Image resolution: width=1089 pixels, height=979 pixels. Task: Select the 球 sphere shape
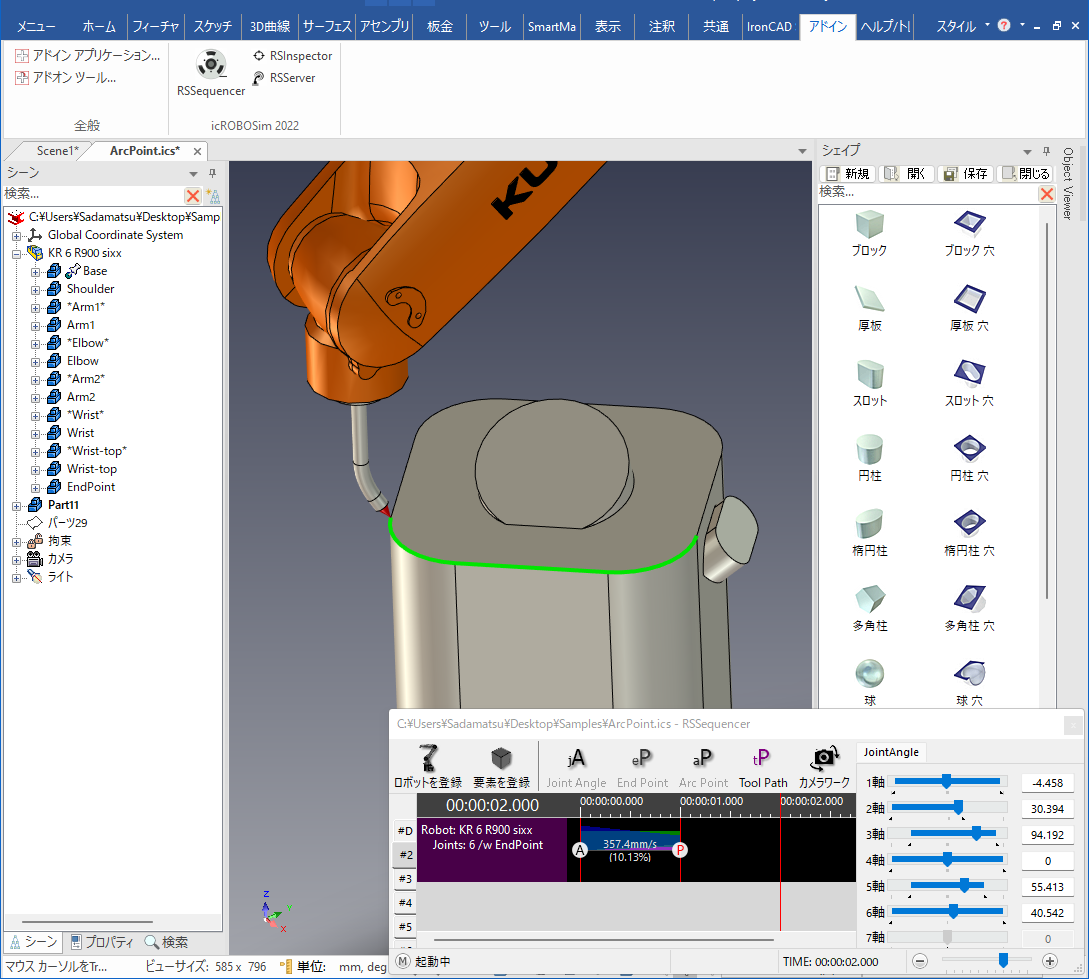[x=870, y=672]
